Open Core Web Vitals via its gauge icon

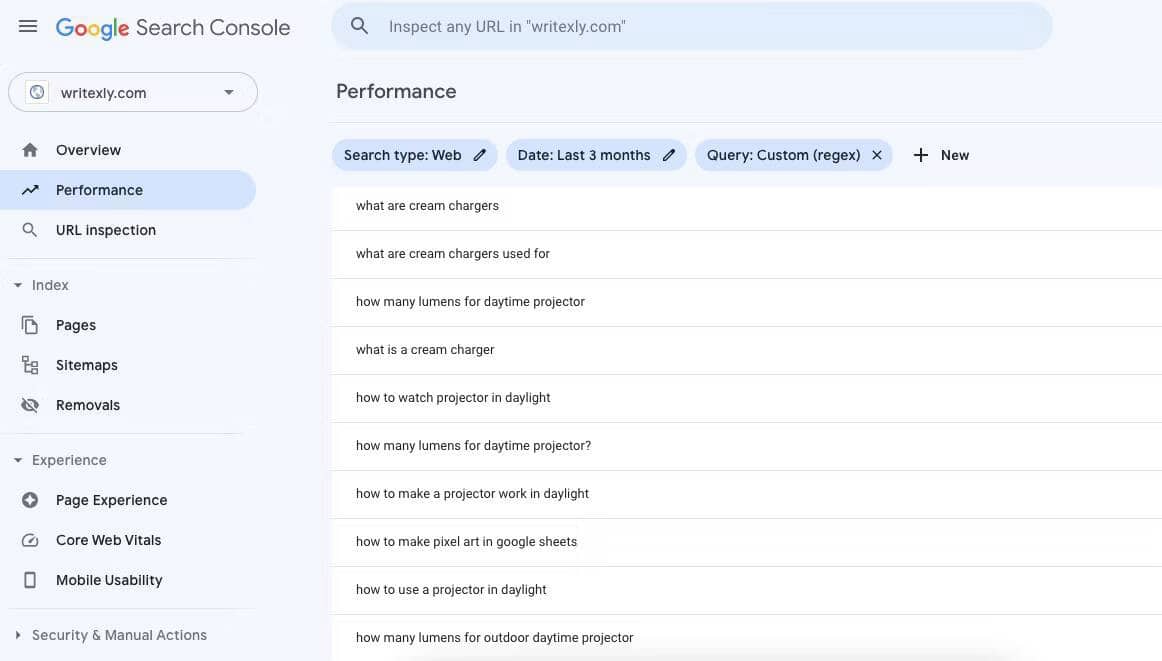pyautogui.click(x=30, y=539)
